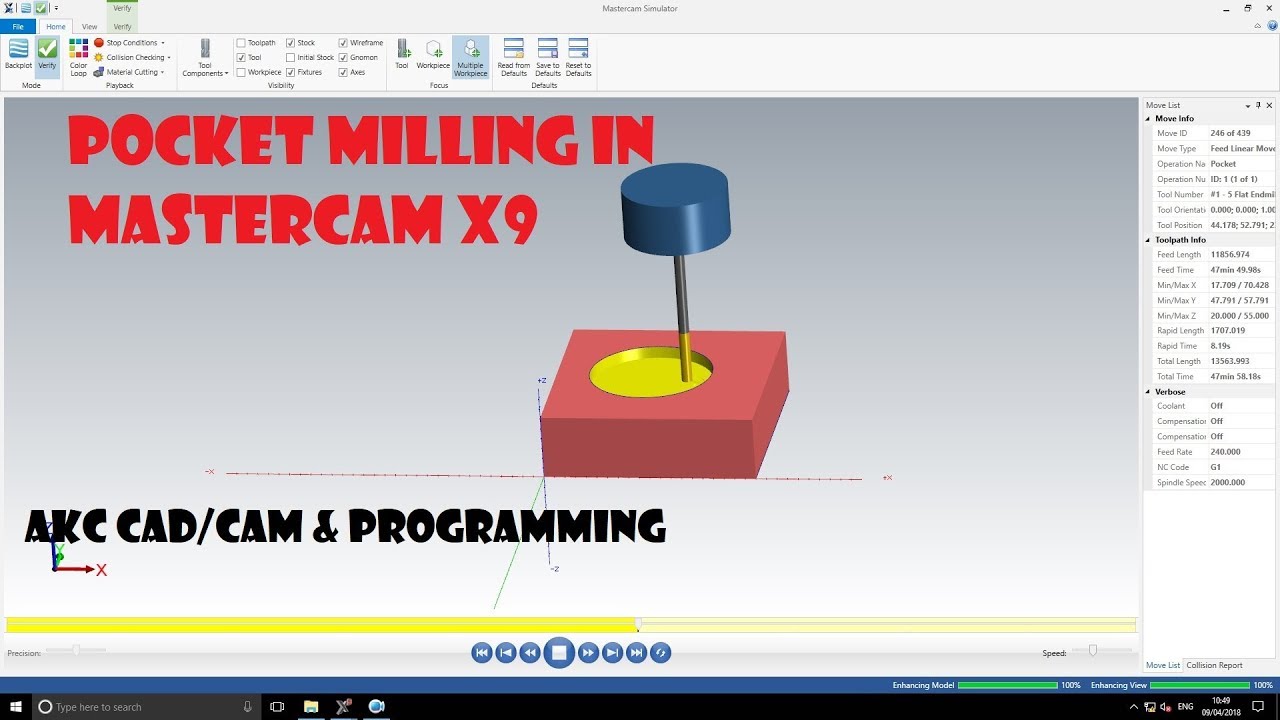The image size is (1280, 720).
Task: Open Windows Task View on the taskbar
Action: click(x=278, y=707)
